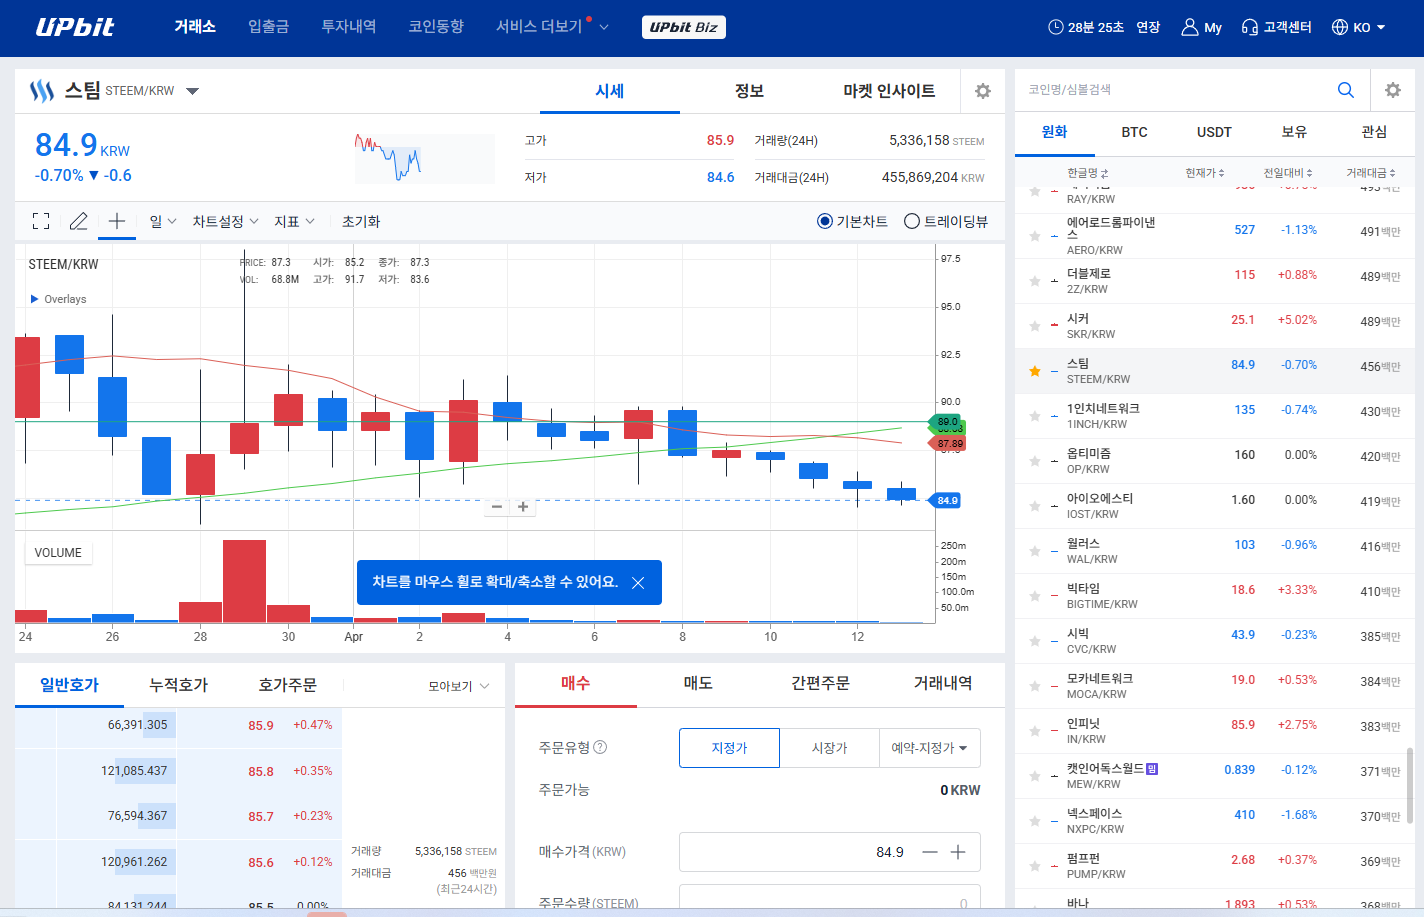Go to 코인동향 in top navigation
The width and height of the screenshot is (1424, 917).
tap(436, 27)
